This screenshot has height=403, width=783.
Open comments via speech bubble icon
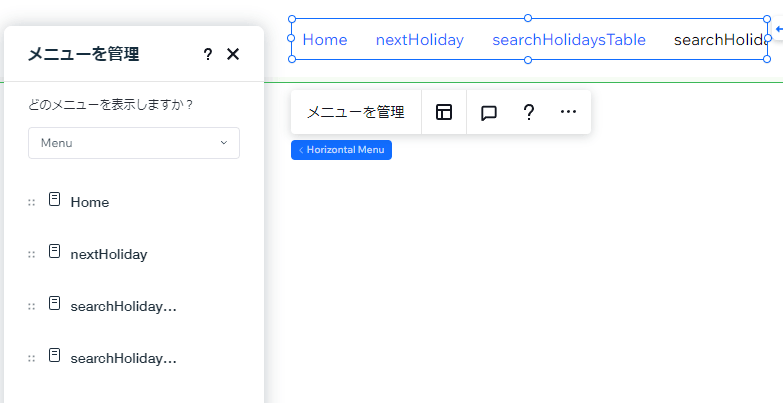tap(489, 113)
